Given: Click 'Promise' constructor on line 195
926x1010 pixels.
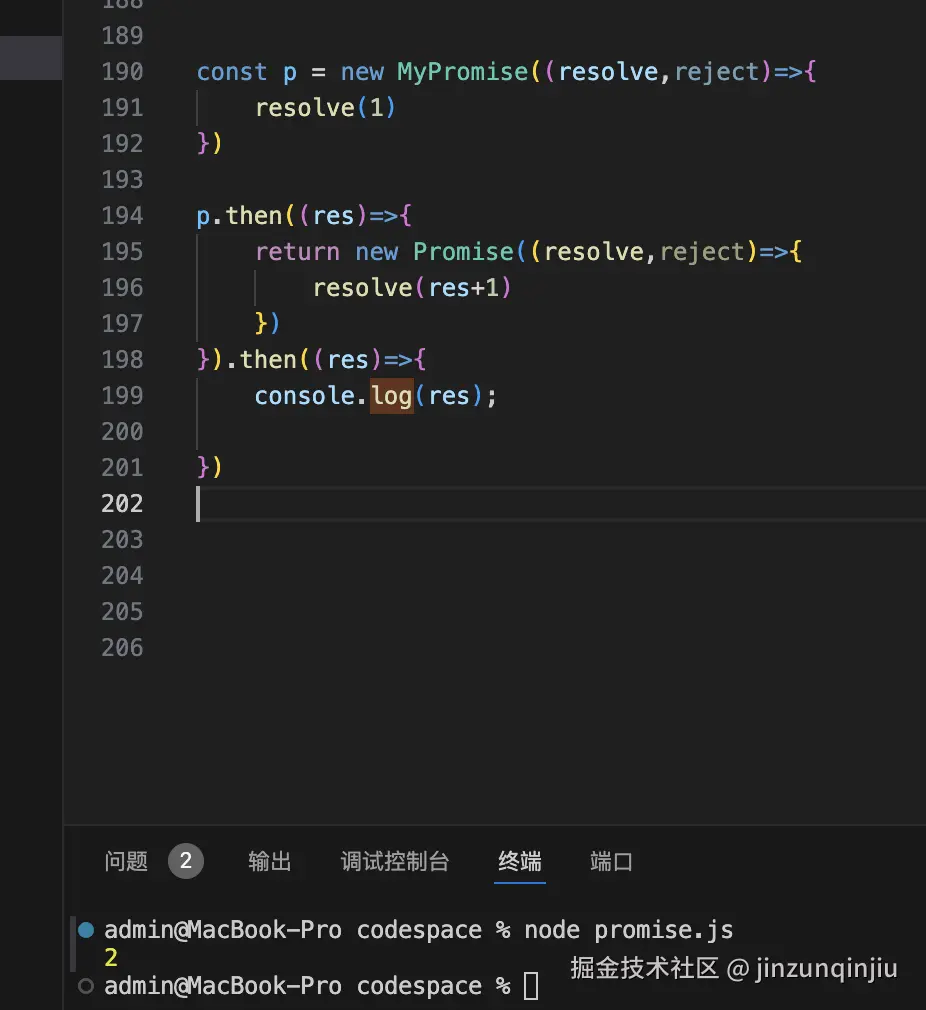Looking at the screenshot, I should pos(463,251).
